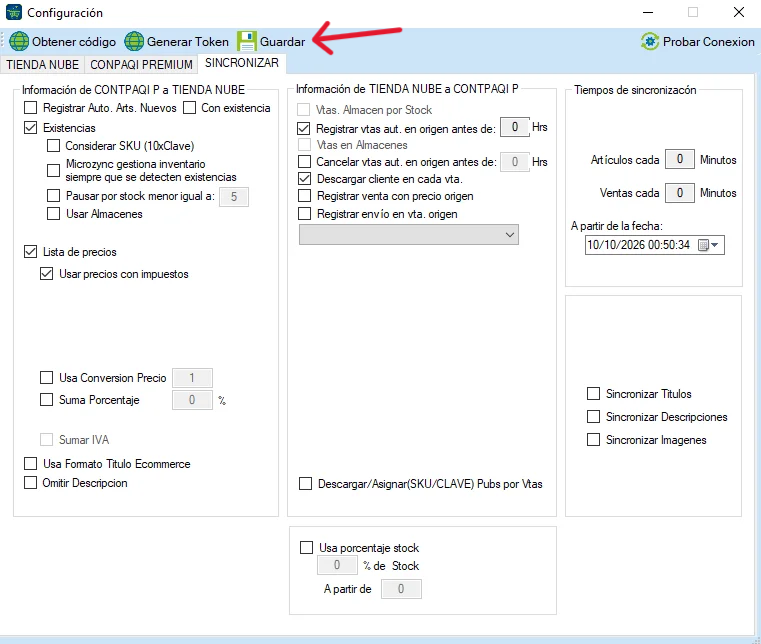Close the Configuración window
The width and height of the screenshot is (761, 644).
(x=739, y=12)
